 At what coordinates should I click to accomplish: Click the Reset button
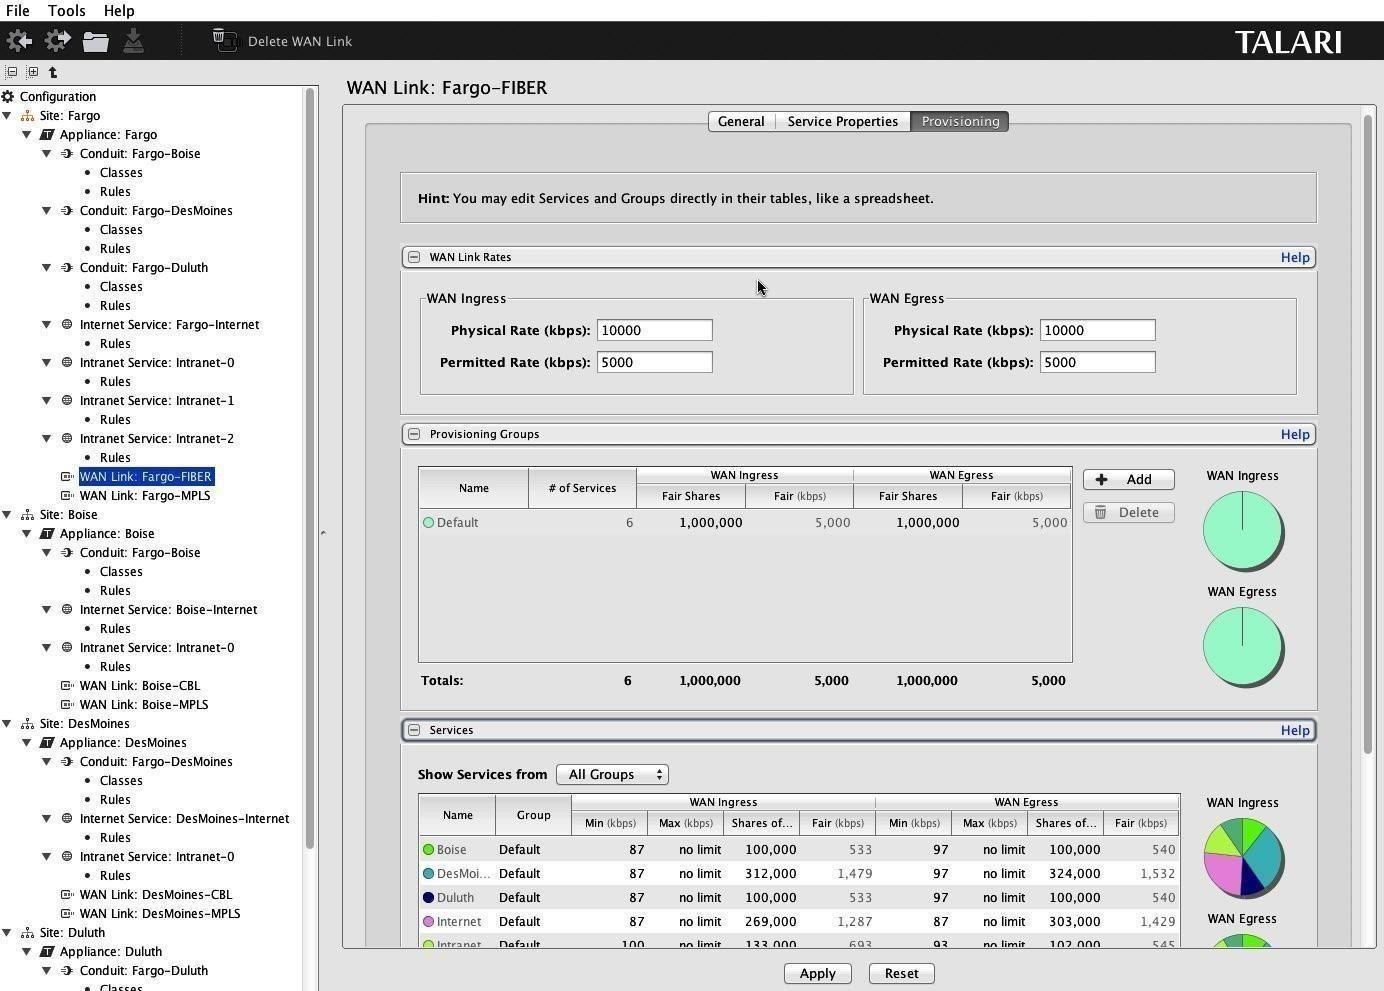(x=901, y=974)
